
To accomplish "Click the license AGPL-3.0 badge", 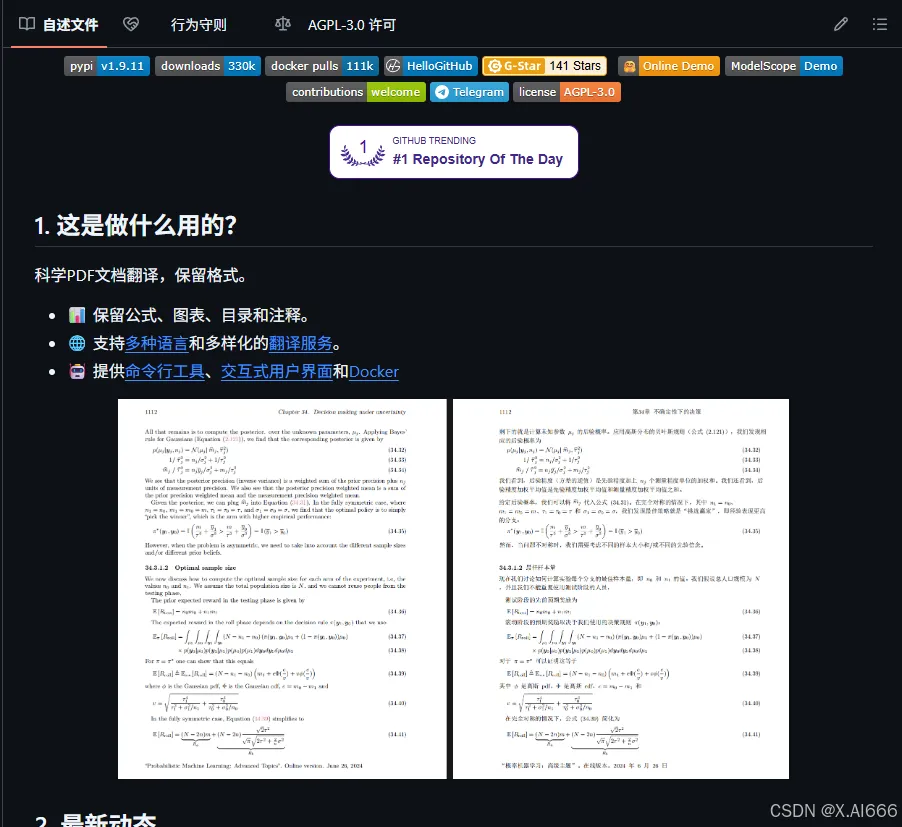I will tap(567, 92).
